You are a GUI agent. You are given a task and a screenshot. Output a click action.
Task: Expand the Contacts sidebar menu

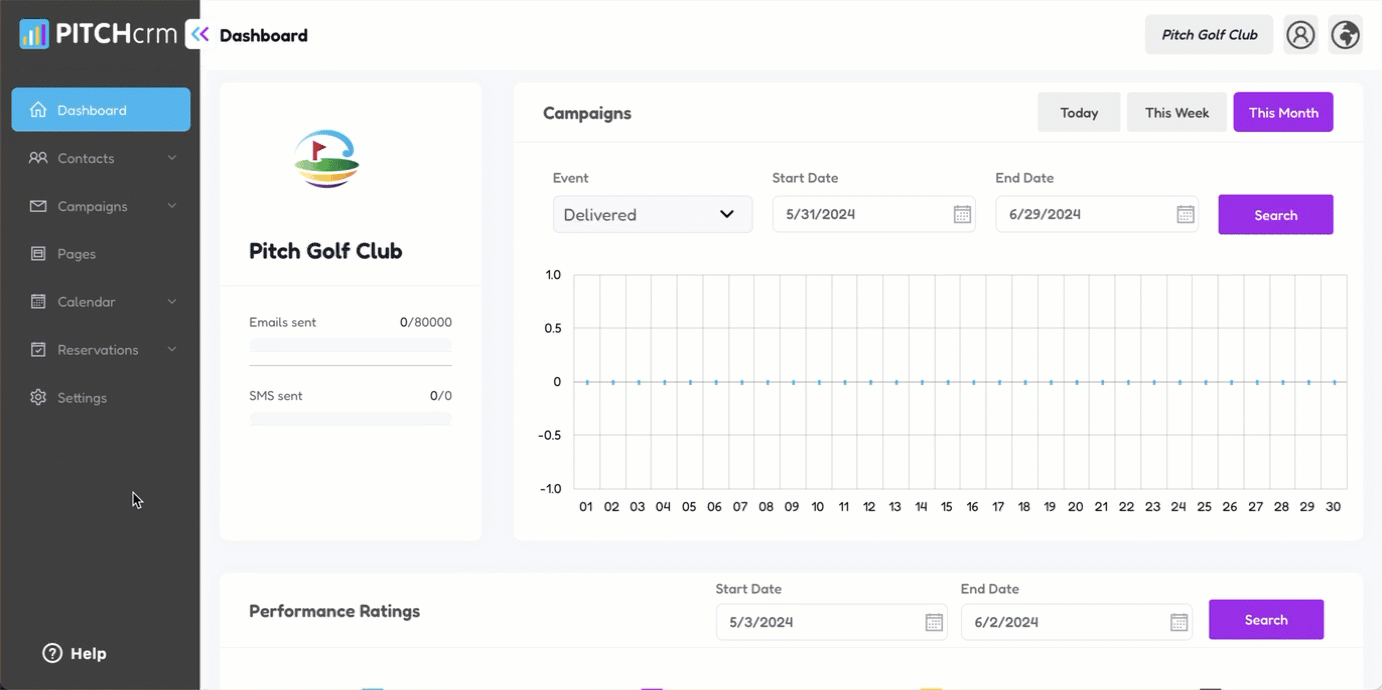coord(100,158)
